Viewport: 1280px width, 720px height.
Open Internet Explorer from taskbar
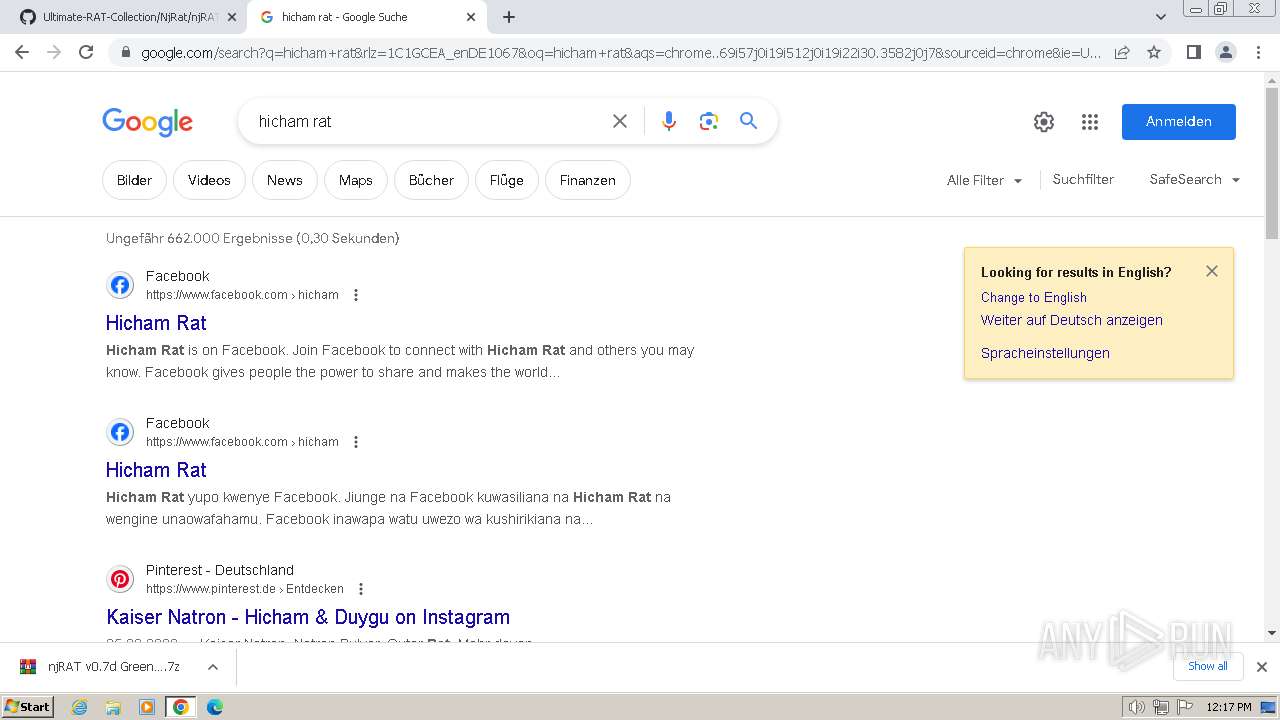pos(79,707)
